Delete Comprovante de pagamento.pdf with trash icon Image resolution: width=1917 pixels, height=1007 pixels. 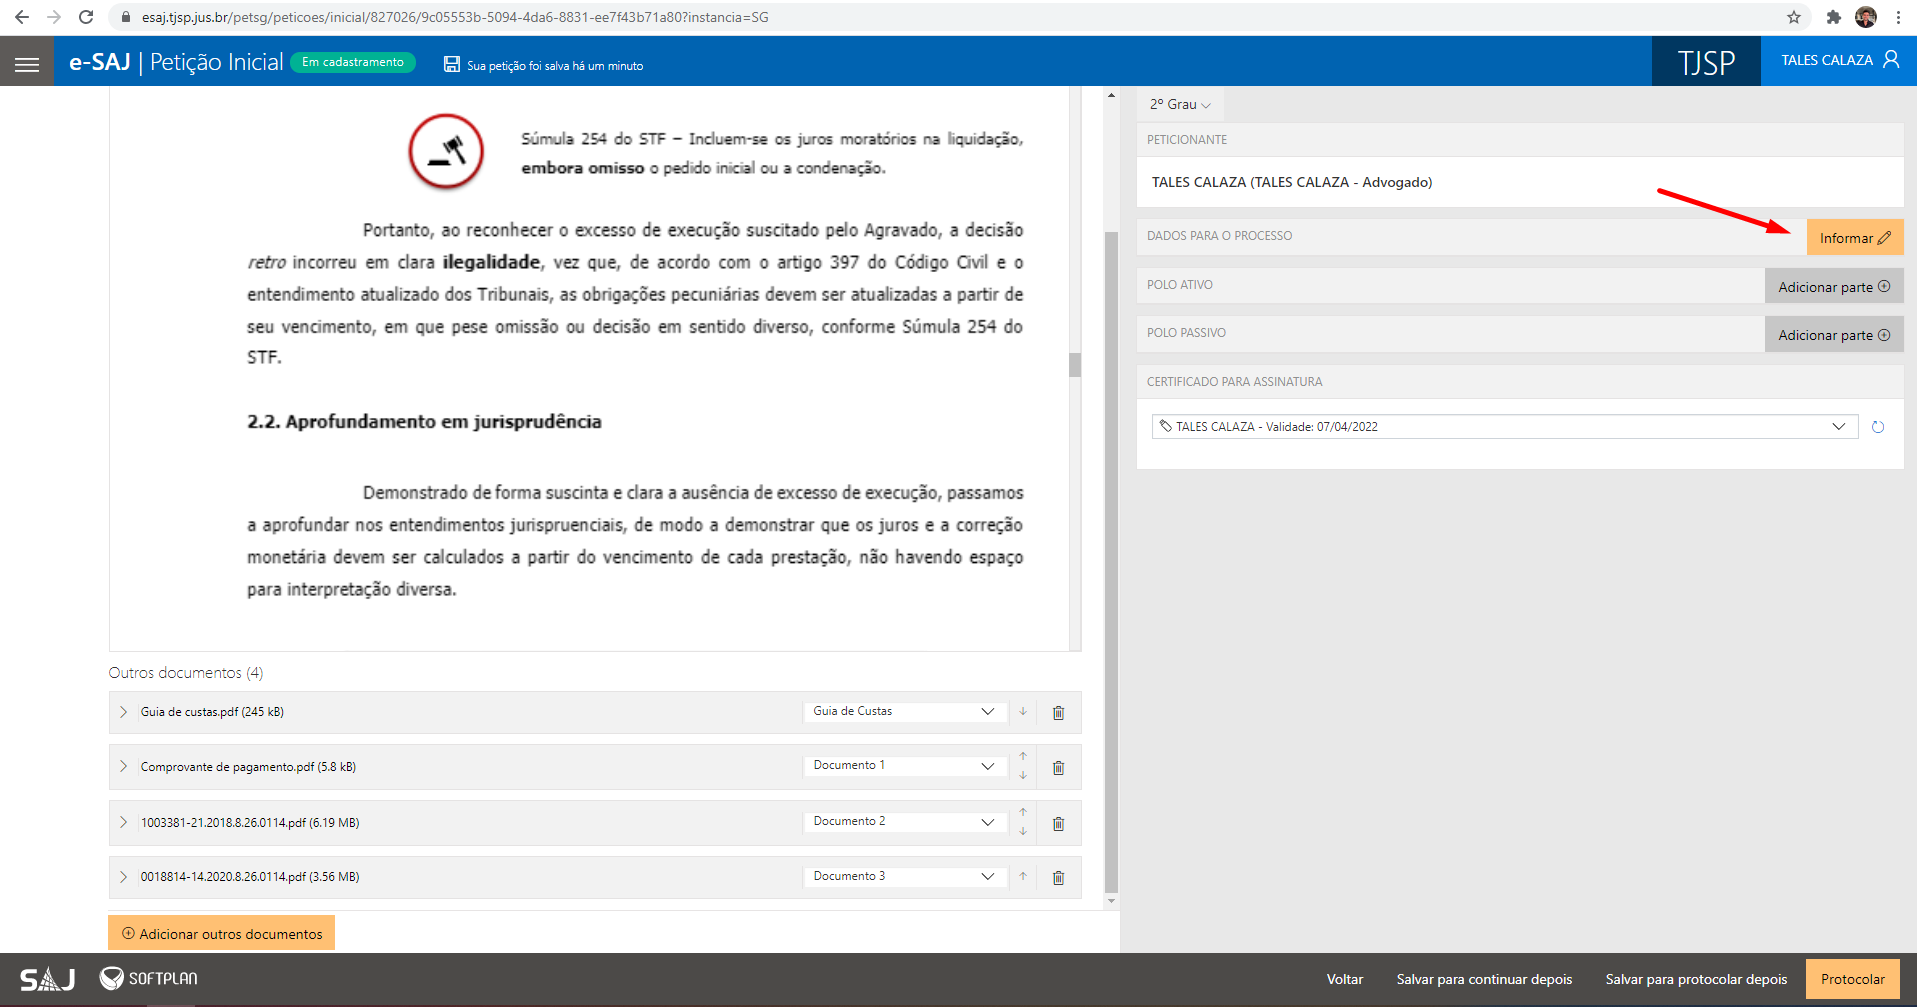tap(1058, 768)
